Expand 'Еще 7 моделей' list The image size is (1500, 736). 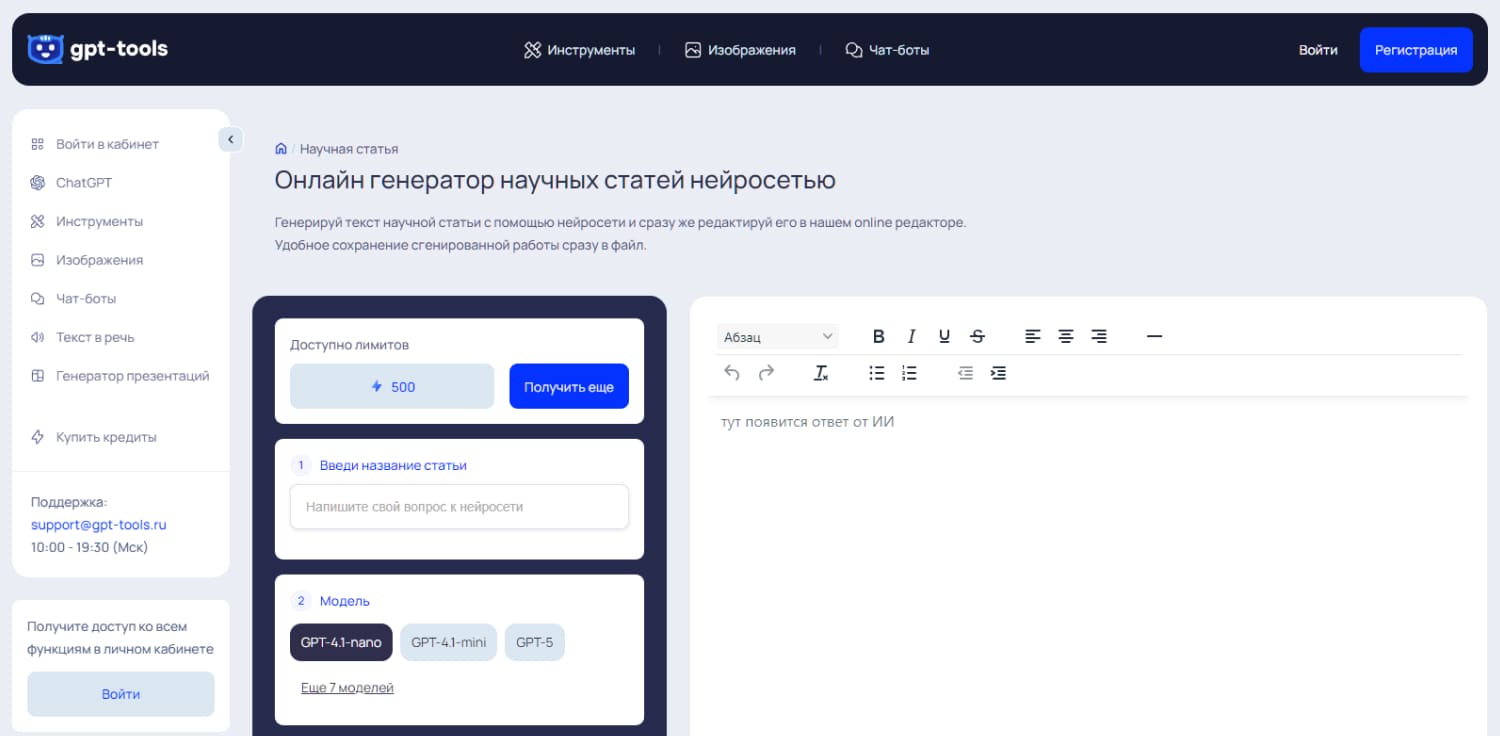[347, 687]
